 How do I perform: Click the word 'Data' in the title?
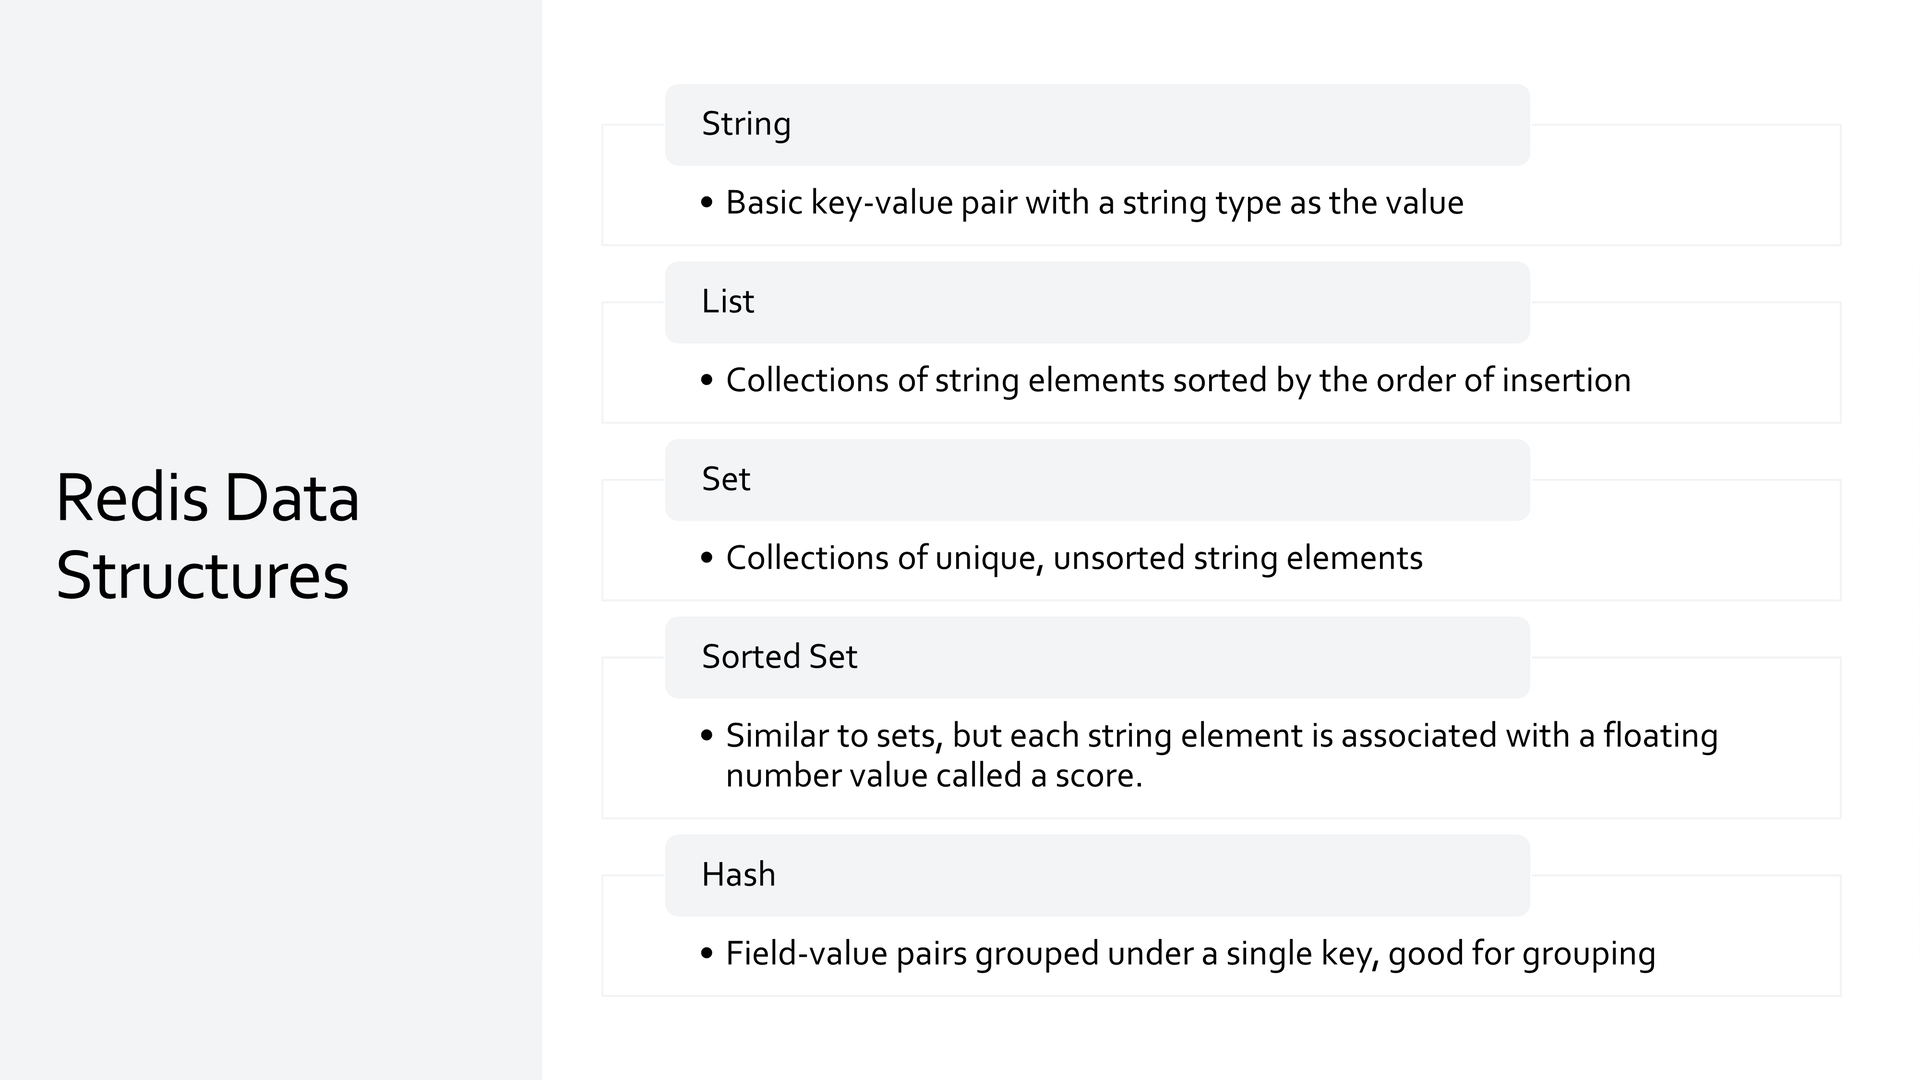291,498
